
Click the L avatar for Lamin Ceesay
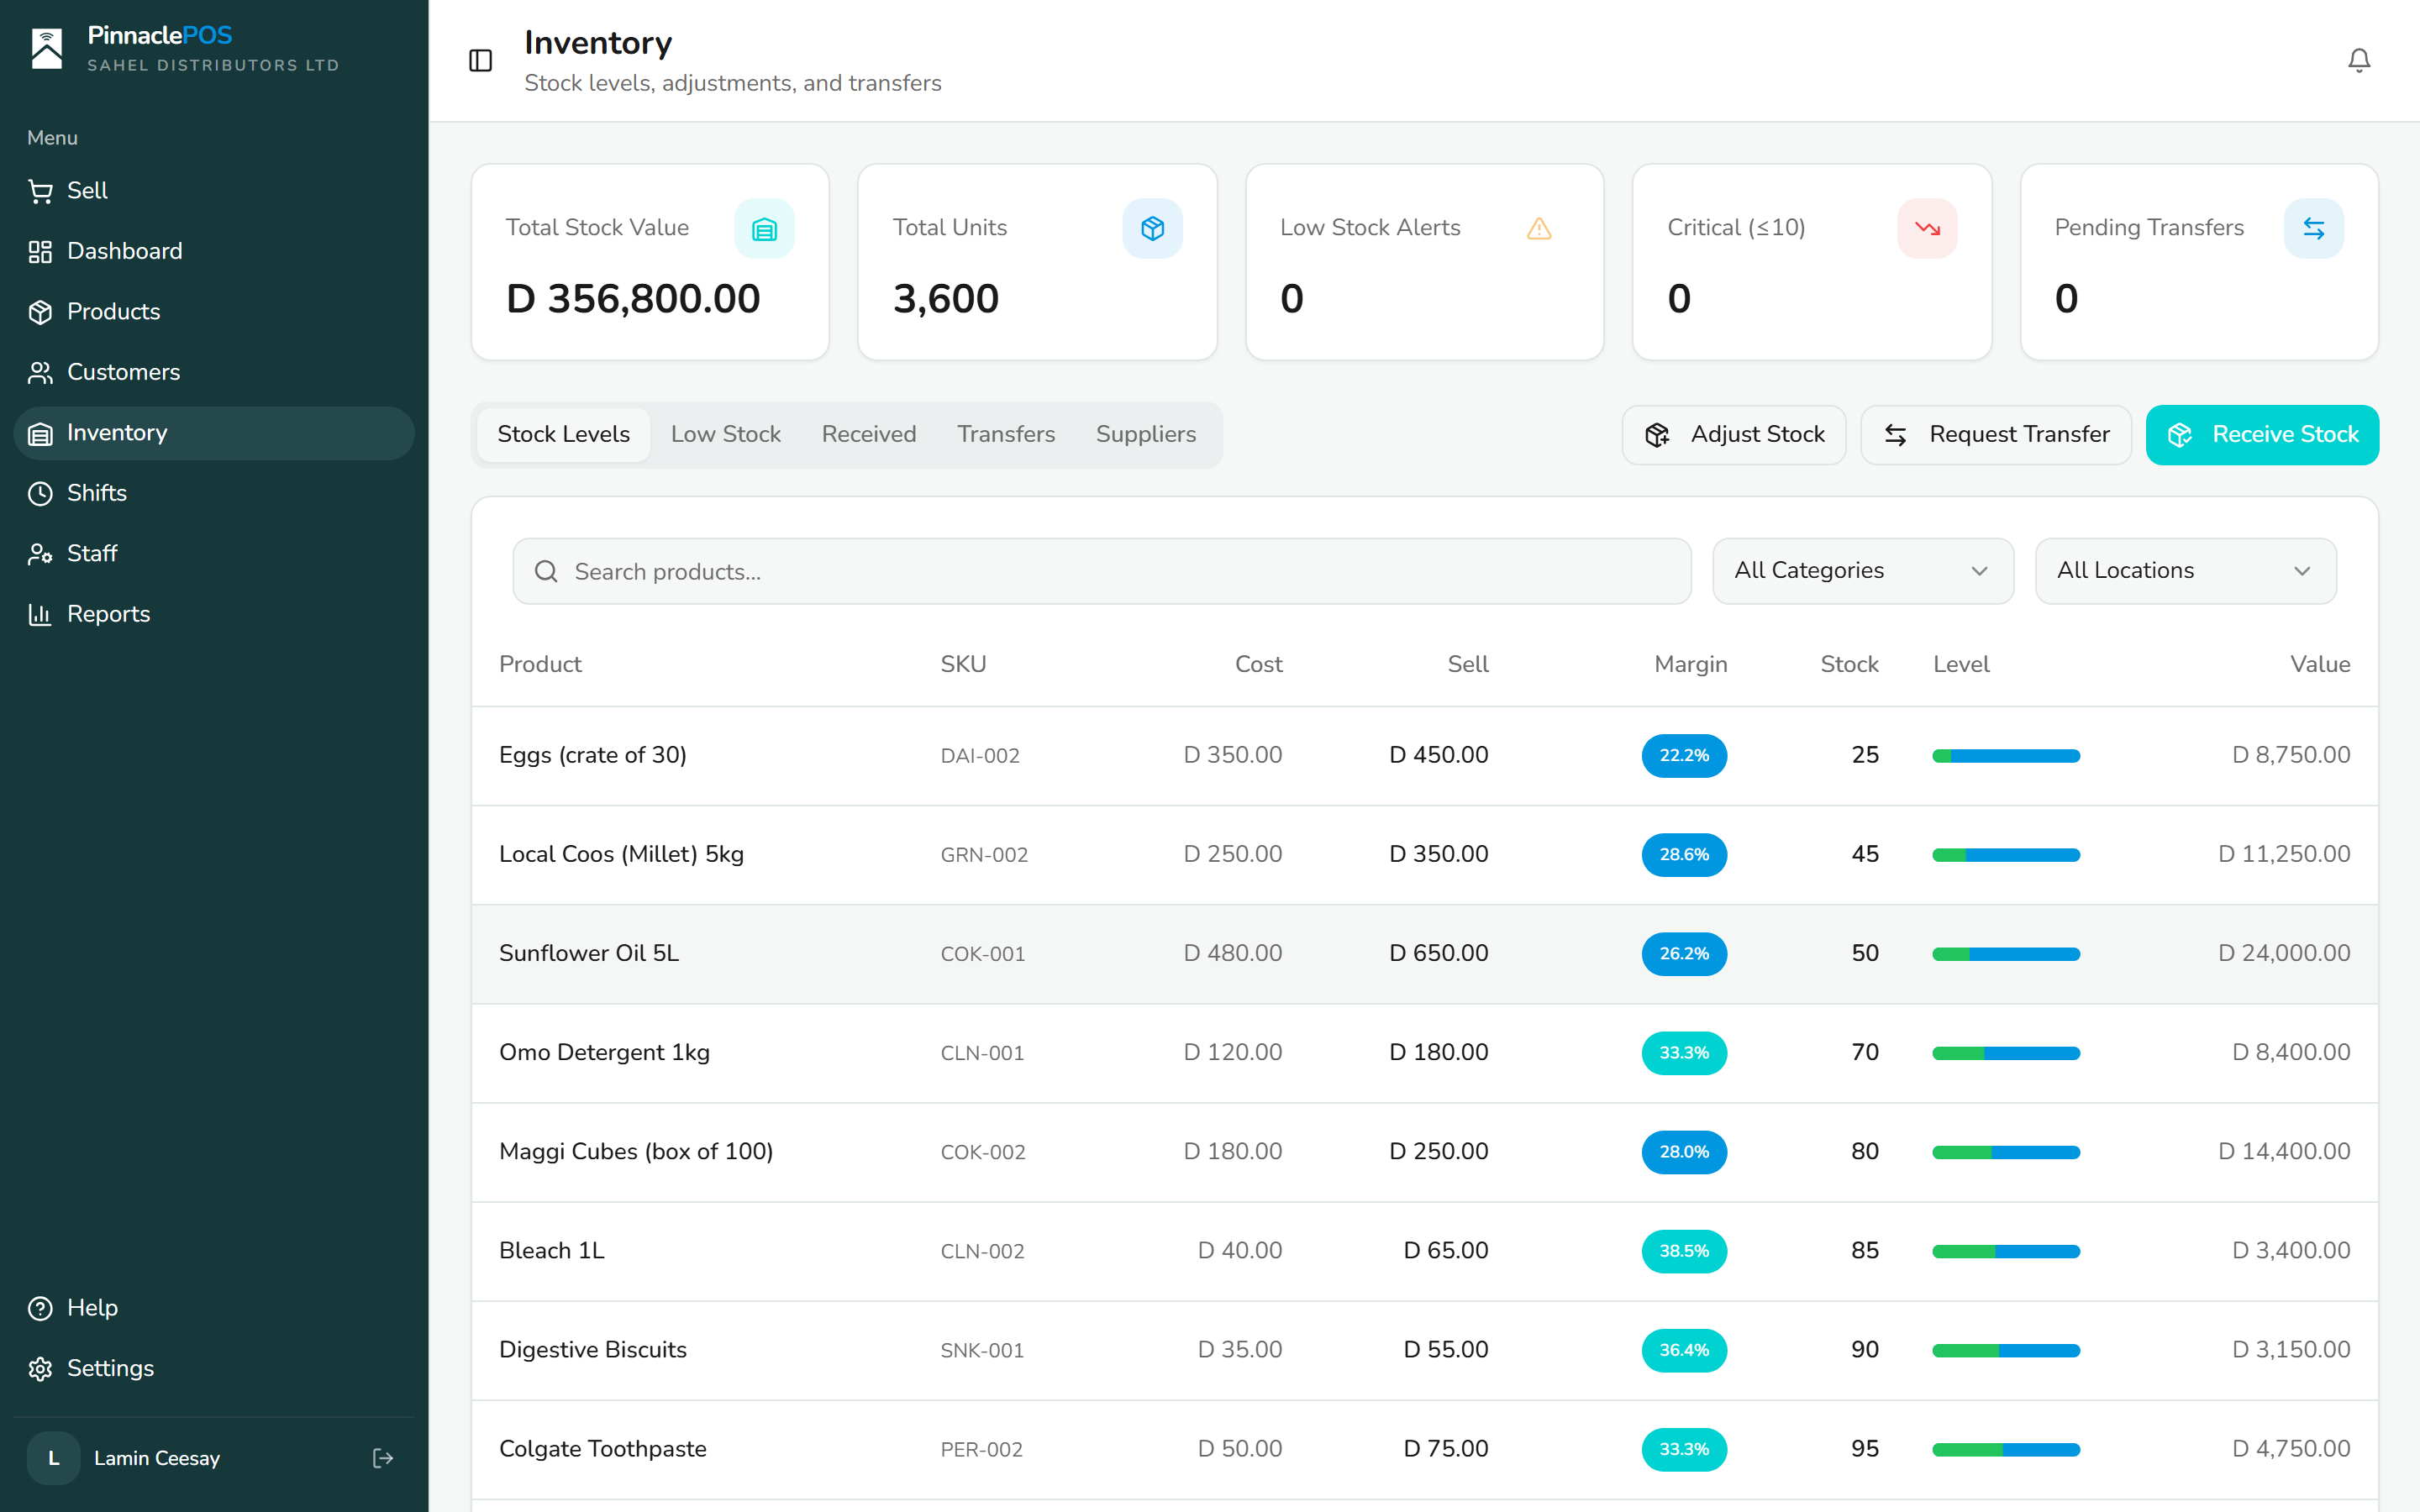[54, 1458]
